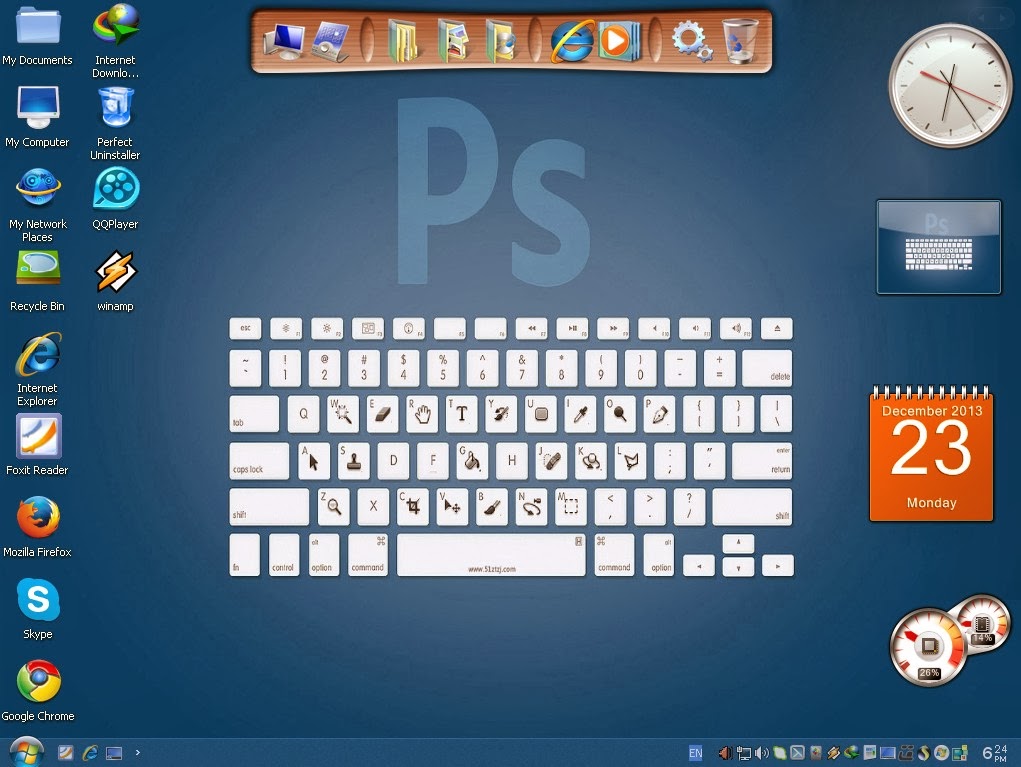
Task: Click the taskbar clock showing 6:24 PM
Action: pos(995,753)
